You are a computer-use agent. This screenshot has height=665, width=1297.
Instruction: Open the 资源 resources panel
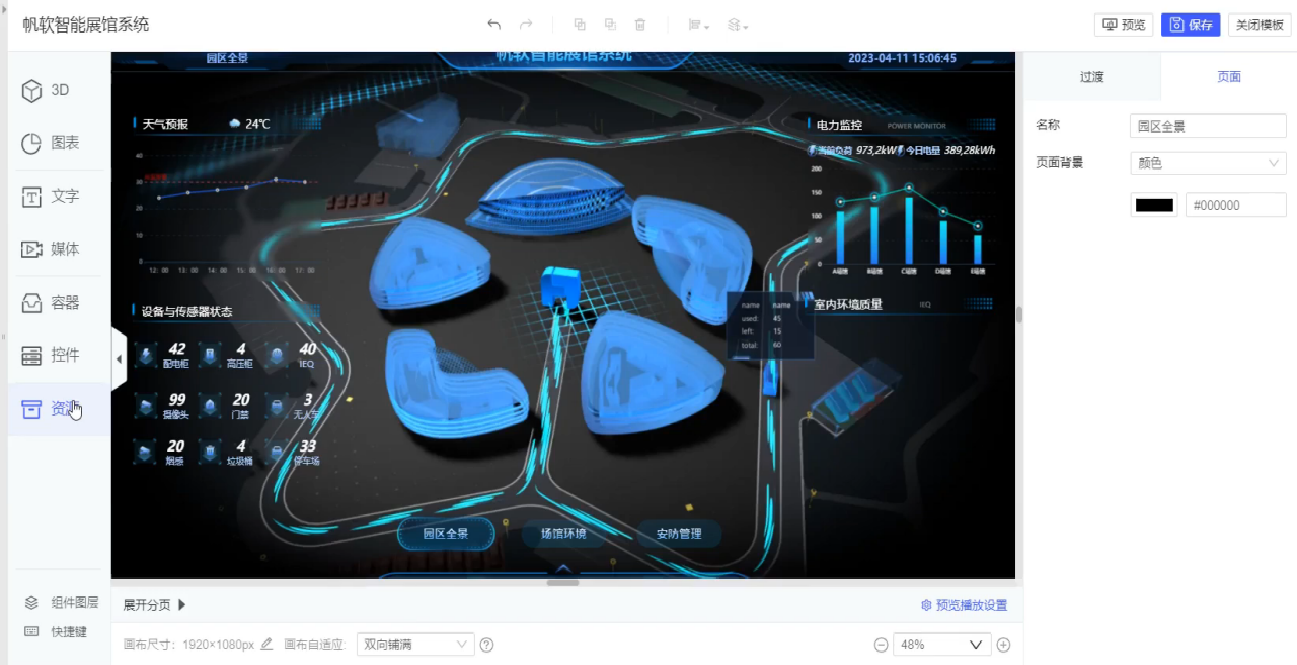[58, 409]
